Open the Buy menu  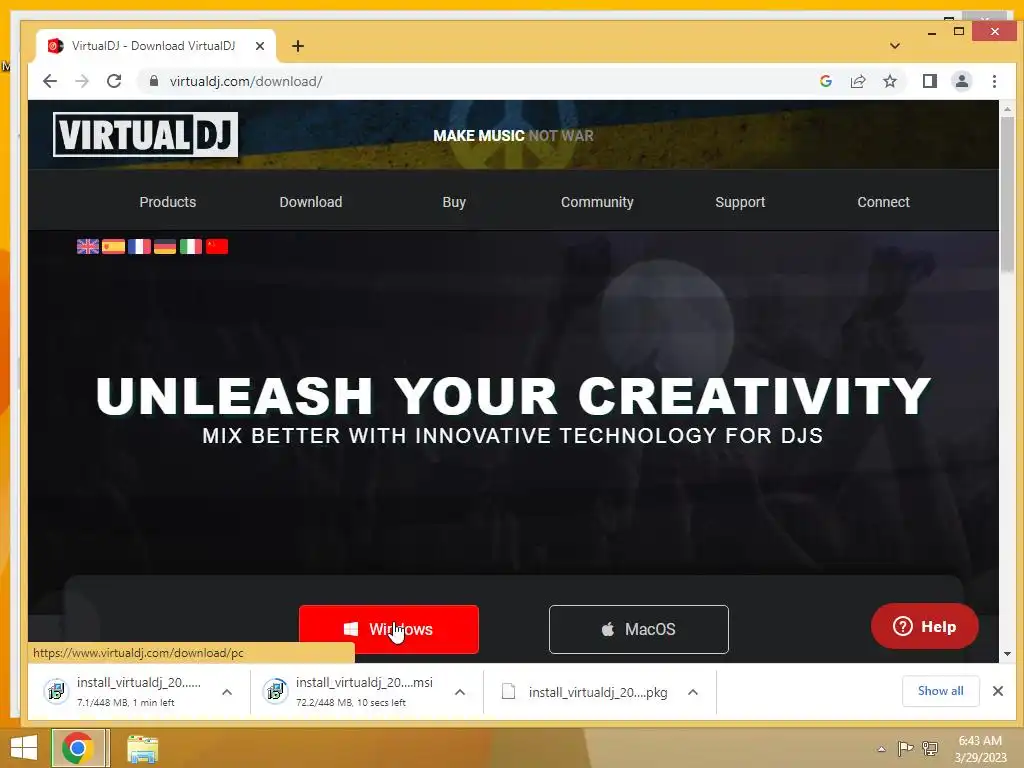tap(454, 202)
